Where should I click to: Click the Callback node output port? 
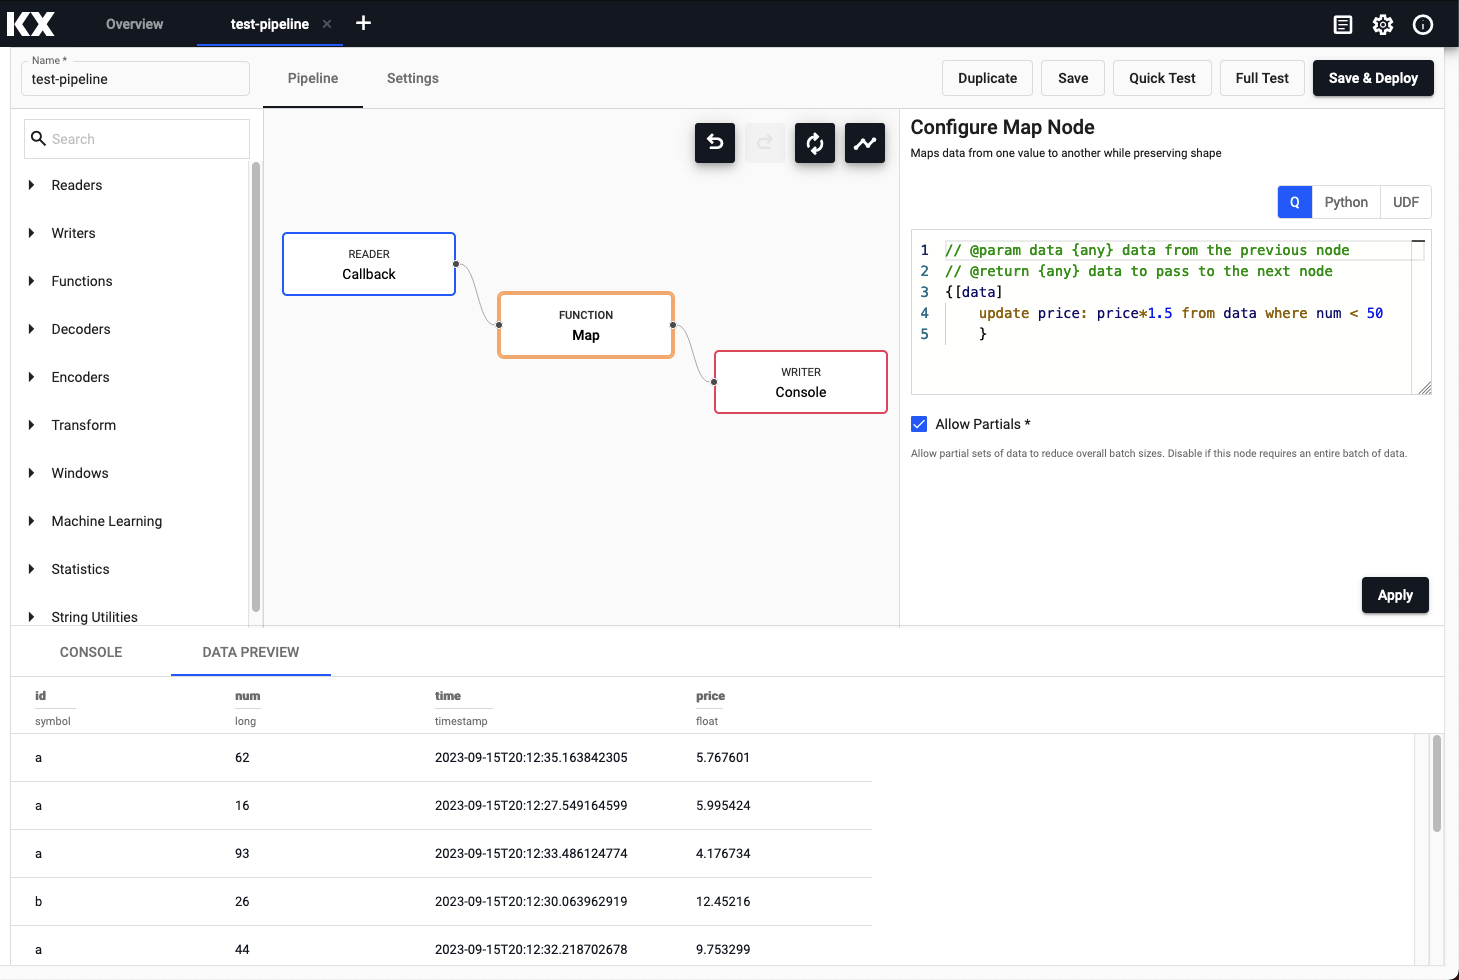pyautogui.click(x=456, y=264)
